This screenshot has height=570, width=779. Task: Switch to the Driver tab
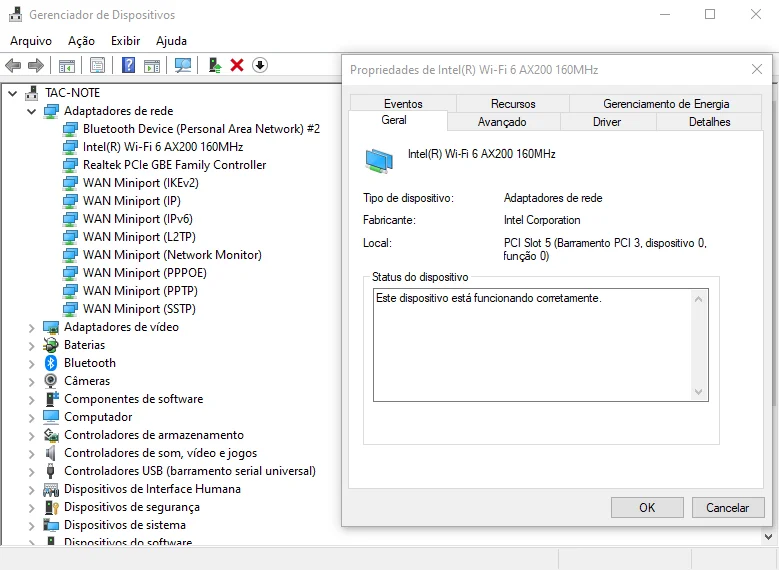coord(607,122)
